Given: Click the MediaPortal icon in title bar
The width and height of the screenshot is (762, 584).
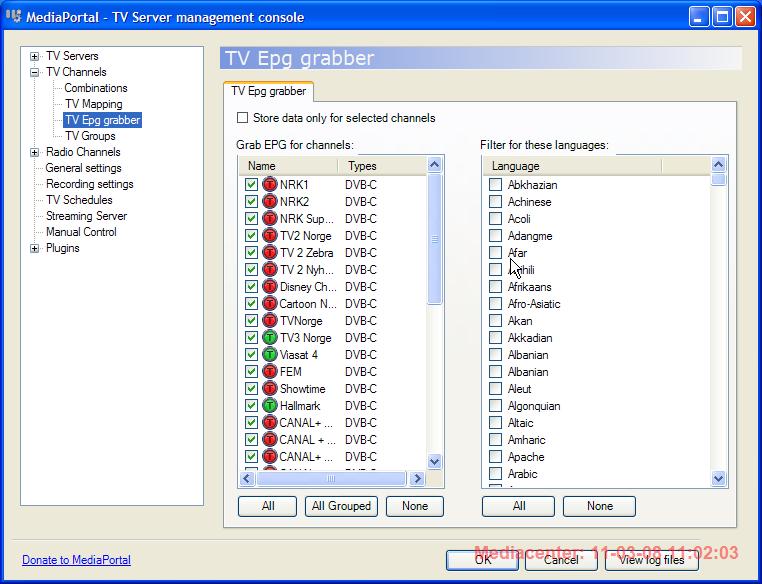Looking at the screenshot, I should pyautogui.click(x=14, y=17).
